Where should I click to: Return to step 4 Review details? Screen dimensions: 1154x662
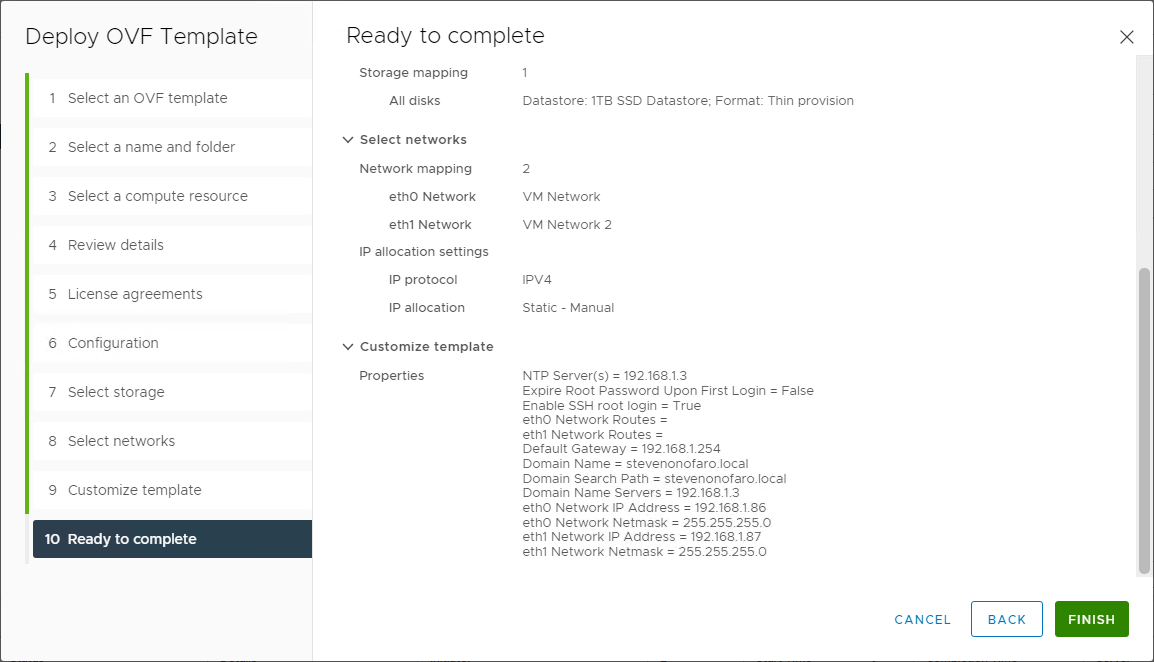[x=115, y=245]
